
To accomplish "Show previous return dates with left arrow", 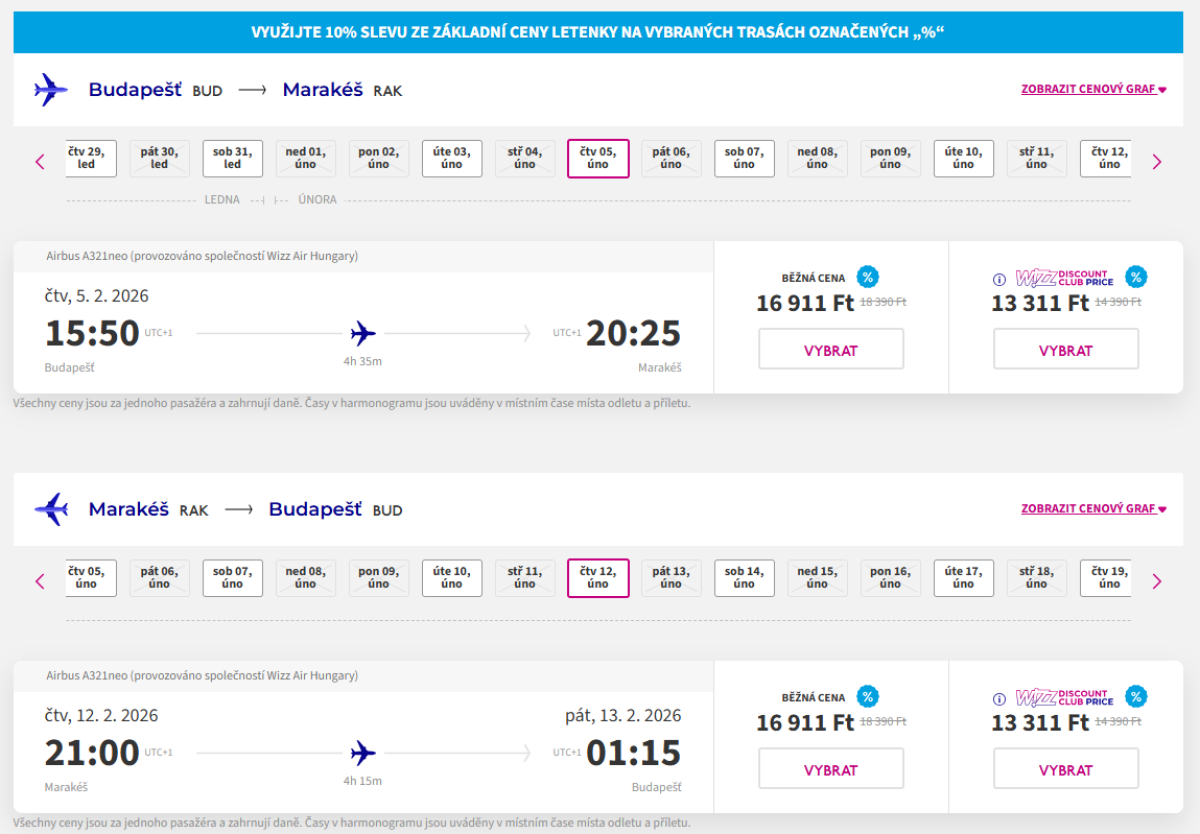I will click(40, 581).
